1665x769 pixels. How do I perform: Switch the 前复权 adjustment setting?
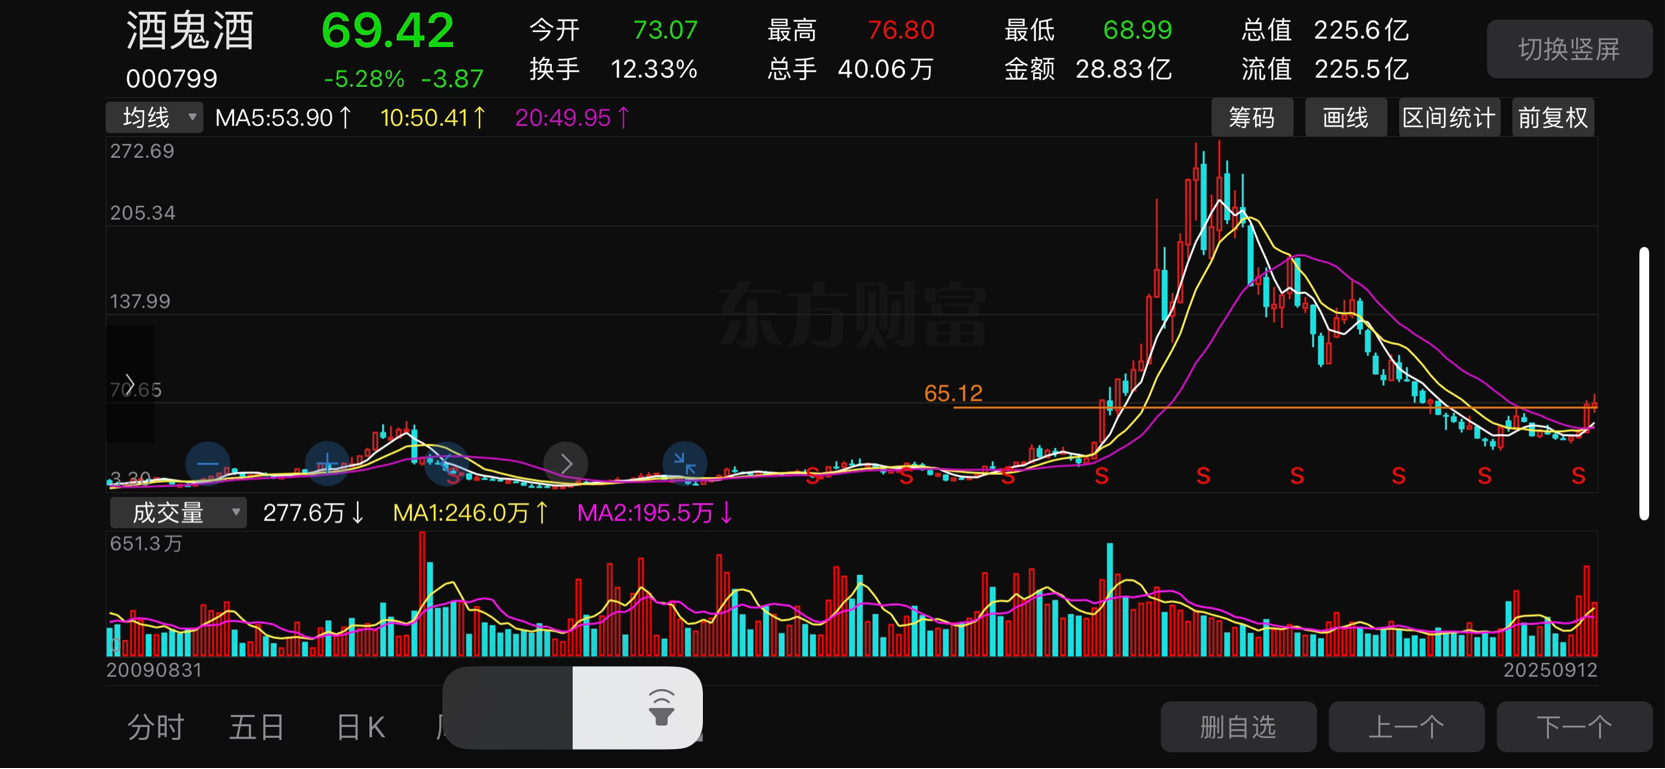click(1553, 118)
